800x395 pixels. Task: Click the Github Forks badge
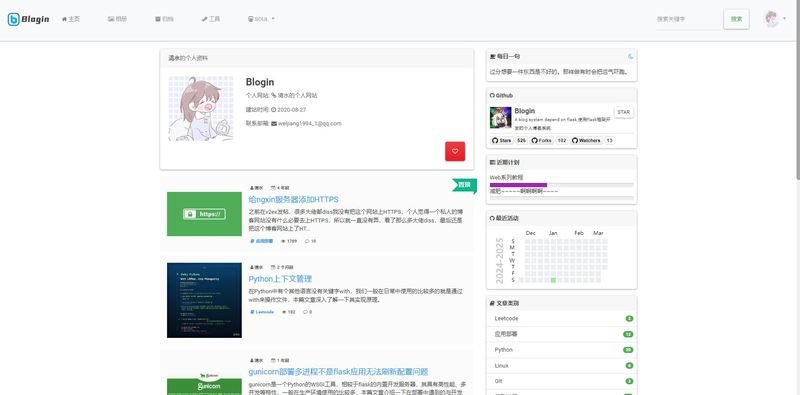pos(542,140)
